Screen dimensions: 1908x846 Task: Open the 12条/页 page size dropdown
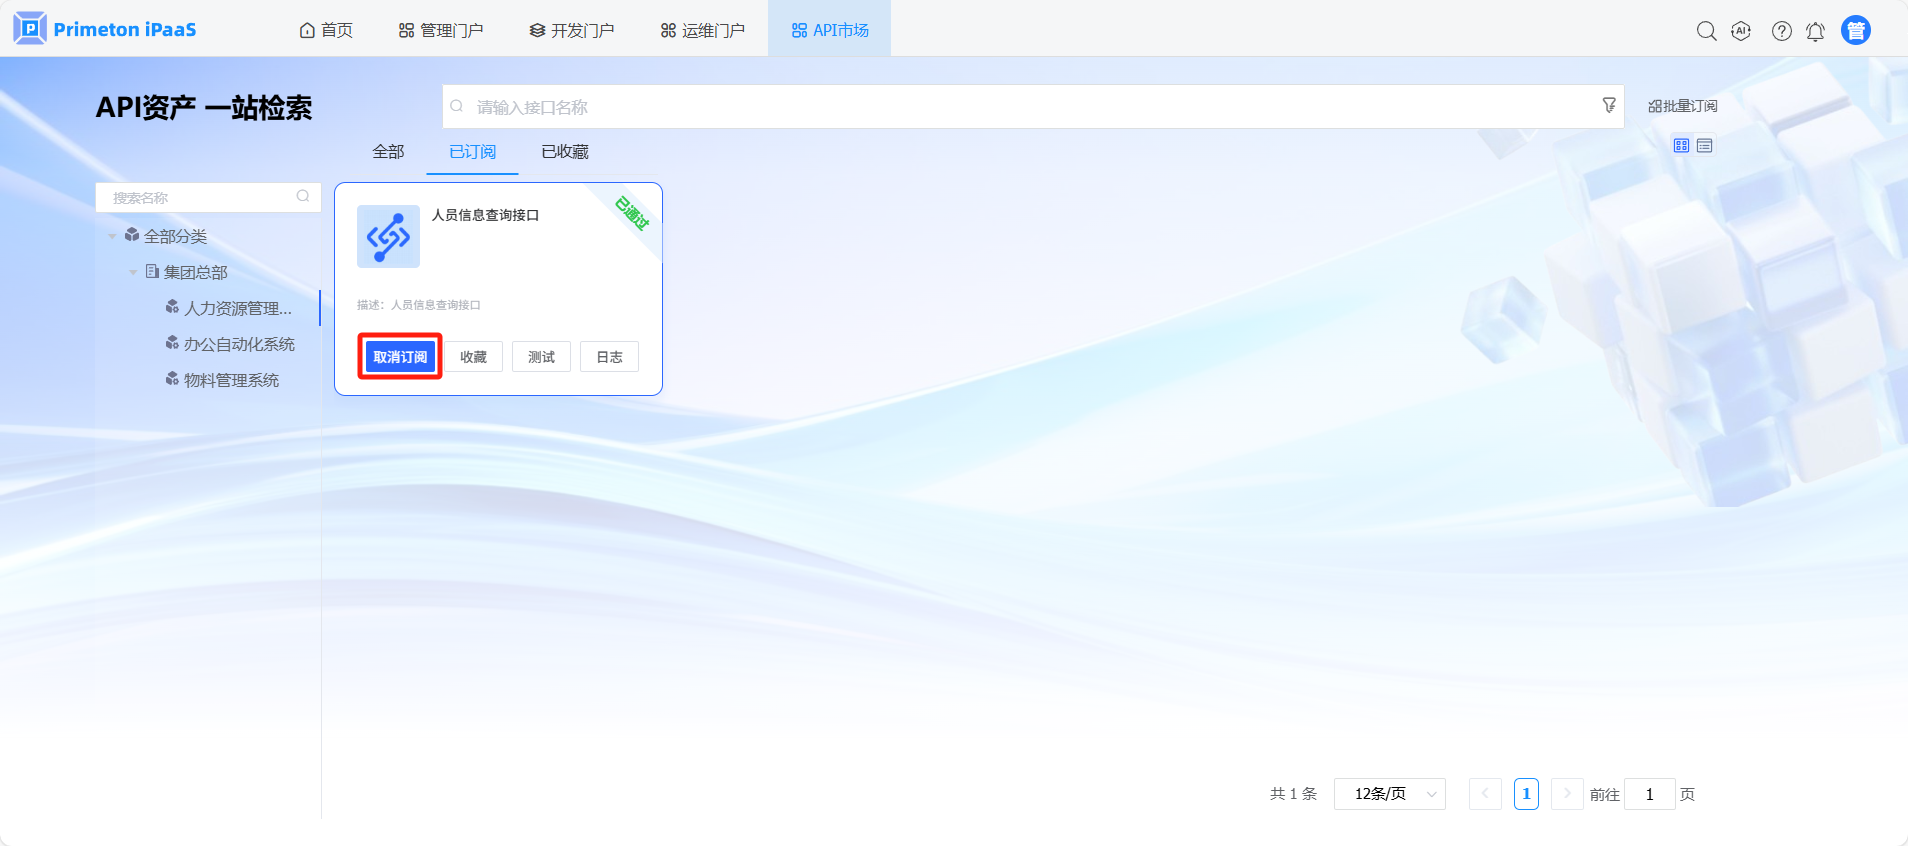click(1389, 794)
